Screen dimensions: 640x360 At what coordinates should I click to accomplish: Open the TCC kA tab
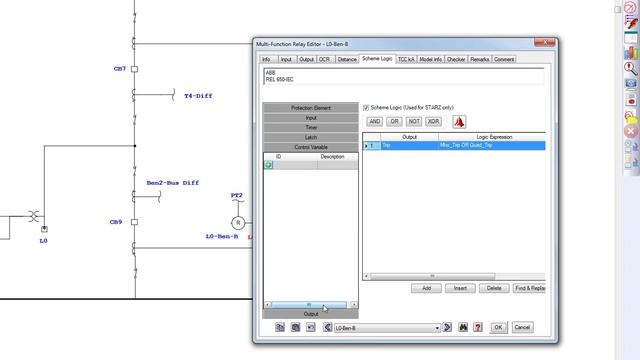coord(406,59)
